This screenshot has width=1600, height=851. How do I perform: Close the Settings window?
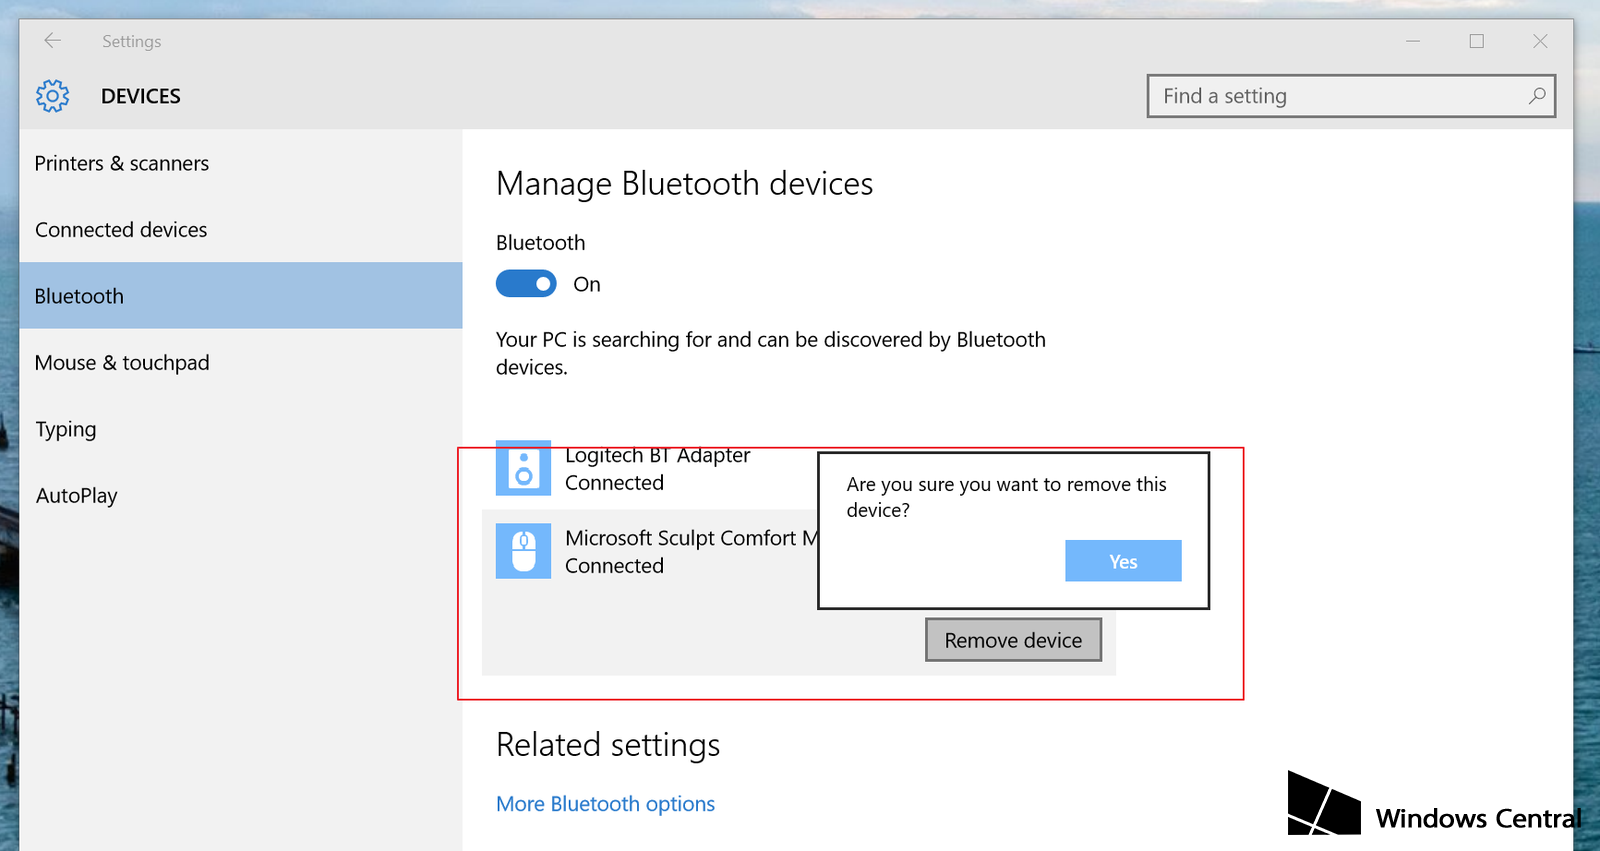pyautogui.click(x=1540, y=41)
